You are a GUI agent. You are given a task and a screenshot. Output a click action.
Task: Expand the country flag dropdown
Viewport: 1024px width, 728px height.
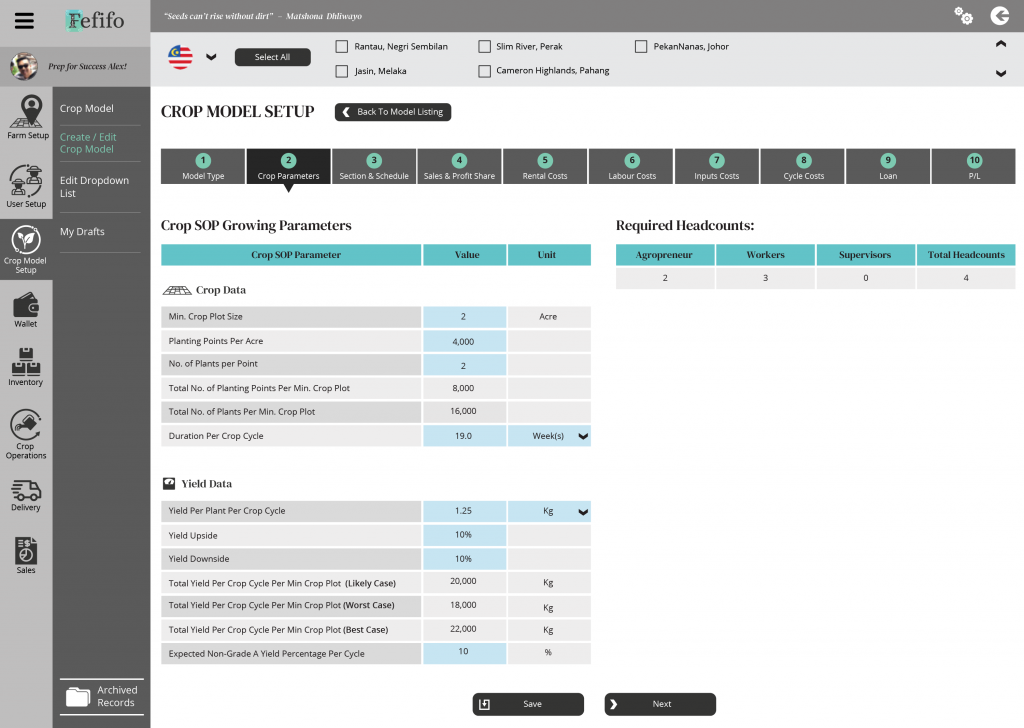tap(211, 57)
